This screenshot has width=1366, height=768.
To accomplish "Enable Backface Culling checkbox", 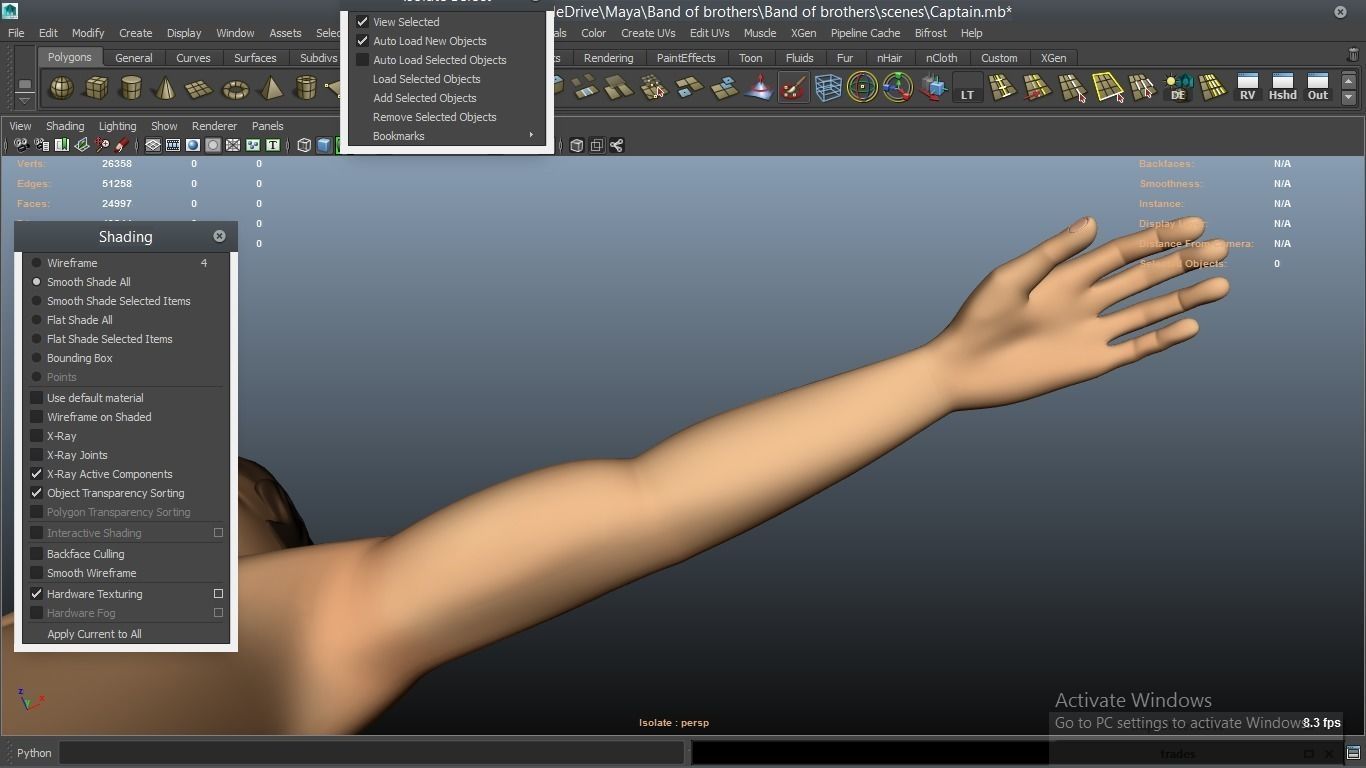I will coord(37,554).
